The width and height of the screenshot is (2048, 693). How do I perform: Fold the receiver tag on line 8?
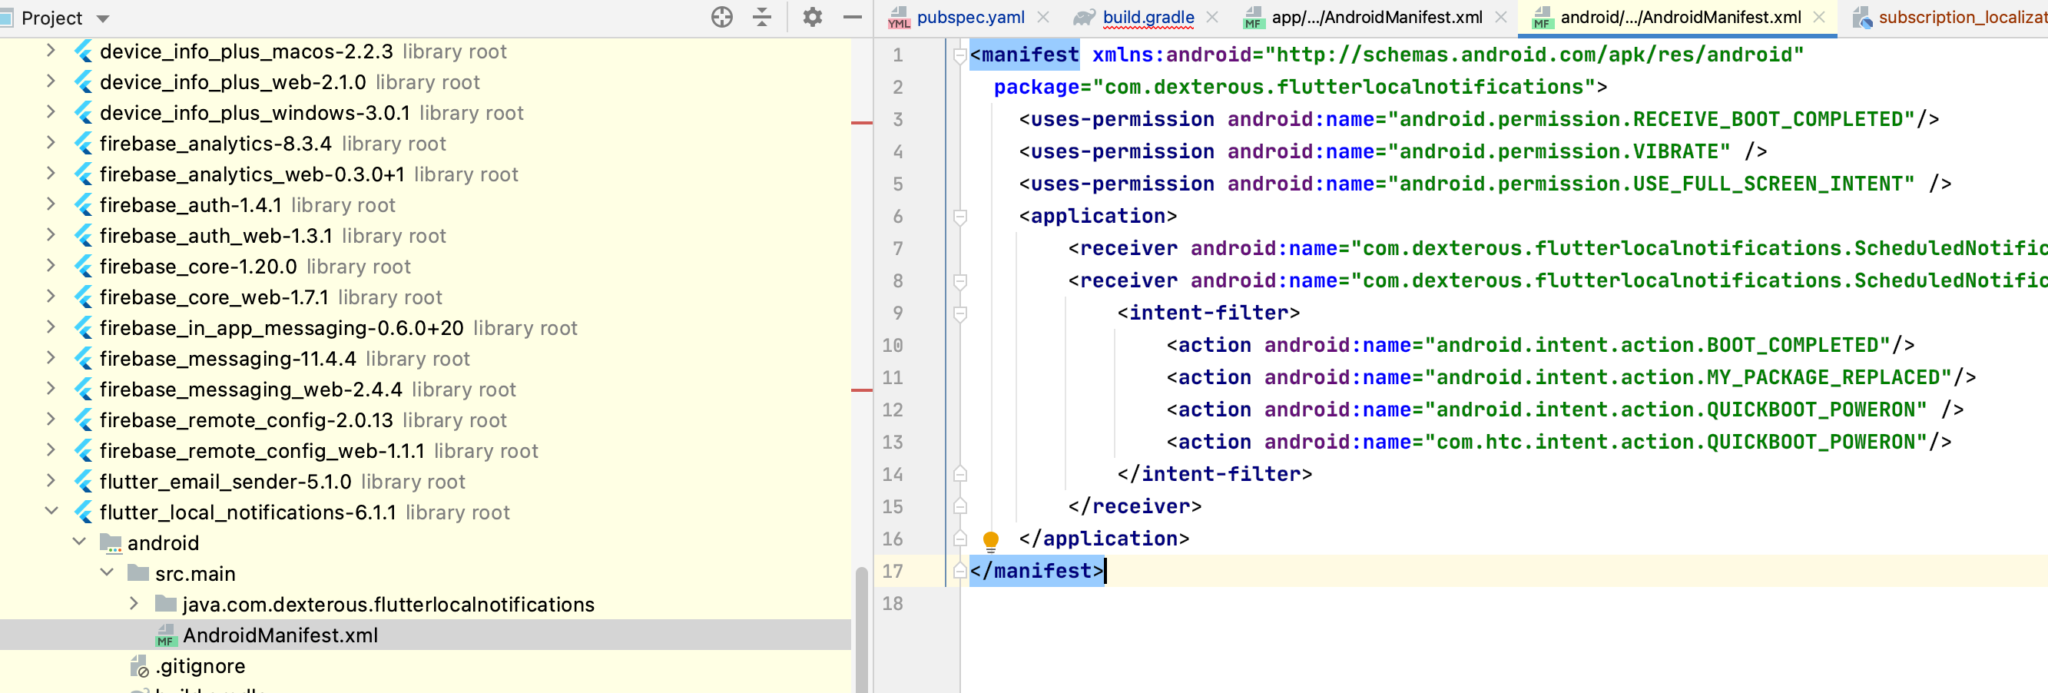point(960,281)
